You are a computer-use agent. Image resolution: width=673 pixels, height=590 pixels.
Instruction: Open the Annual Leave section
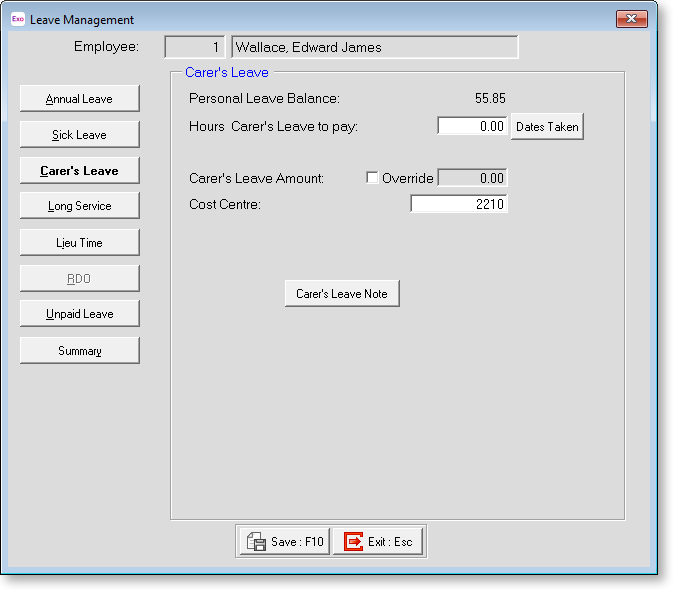[x=79, y=99]
